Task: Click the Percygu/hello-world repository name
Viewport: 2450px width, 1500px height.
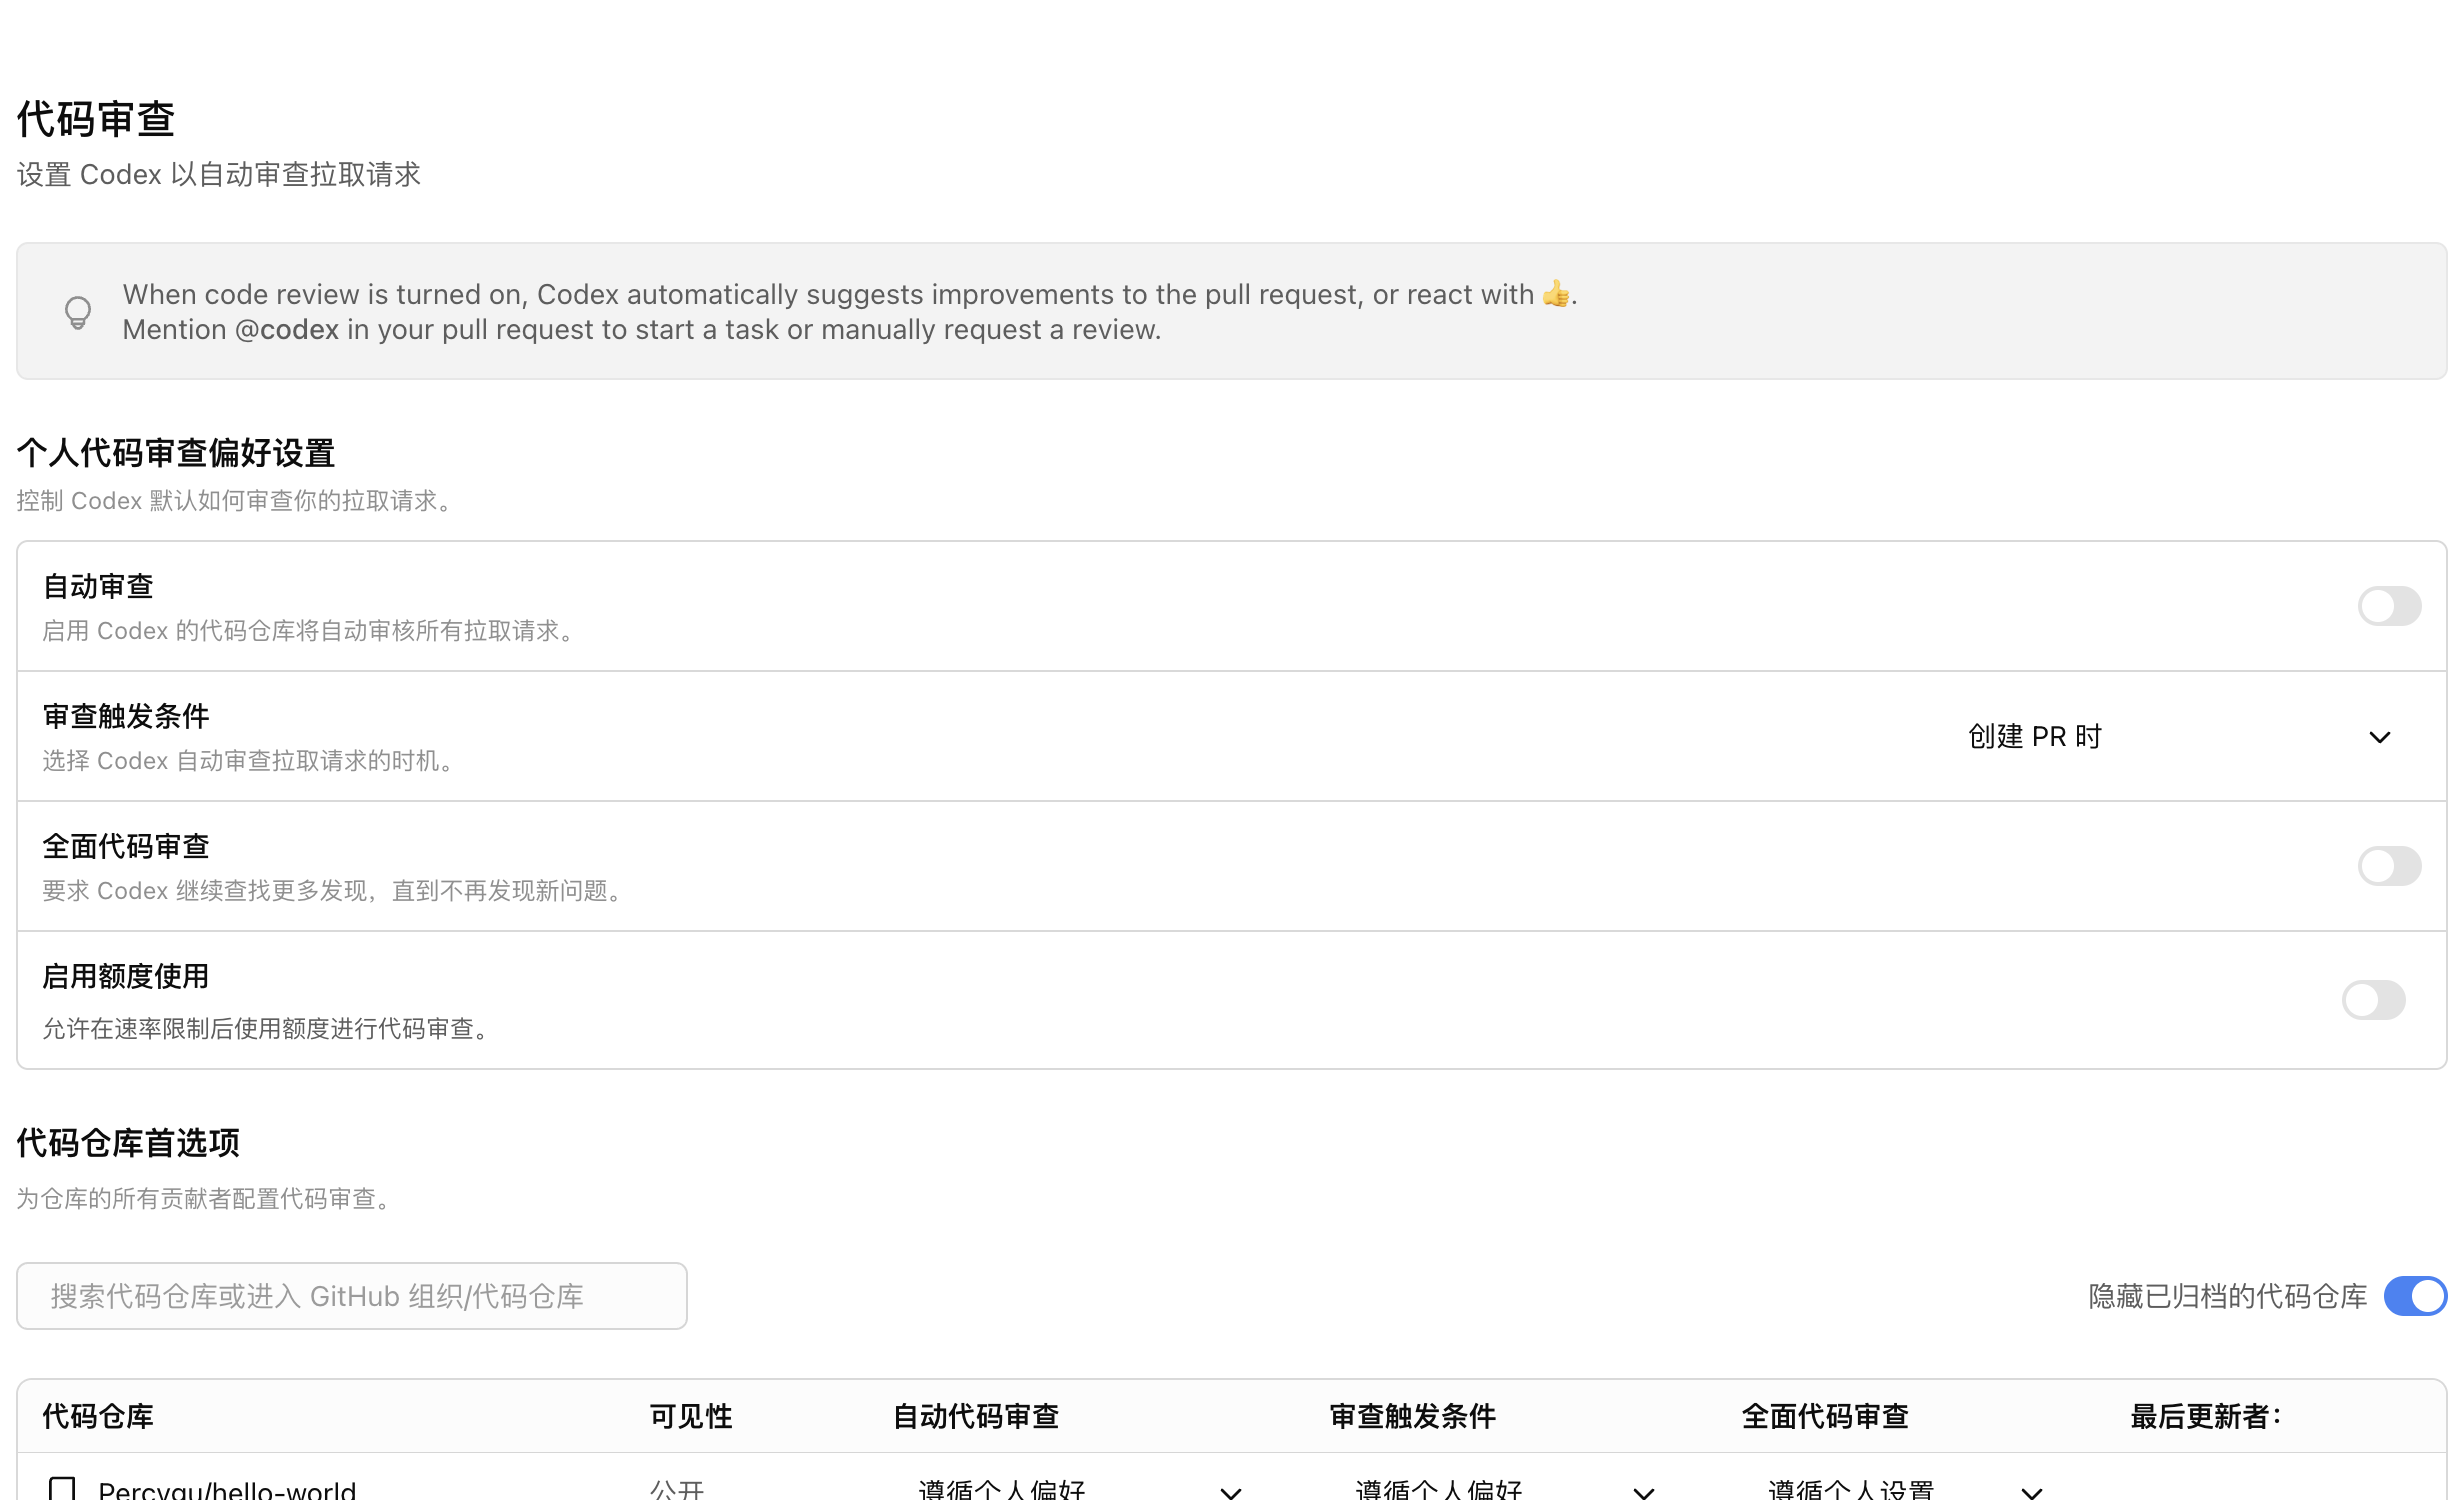Action: (227, 1489)
